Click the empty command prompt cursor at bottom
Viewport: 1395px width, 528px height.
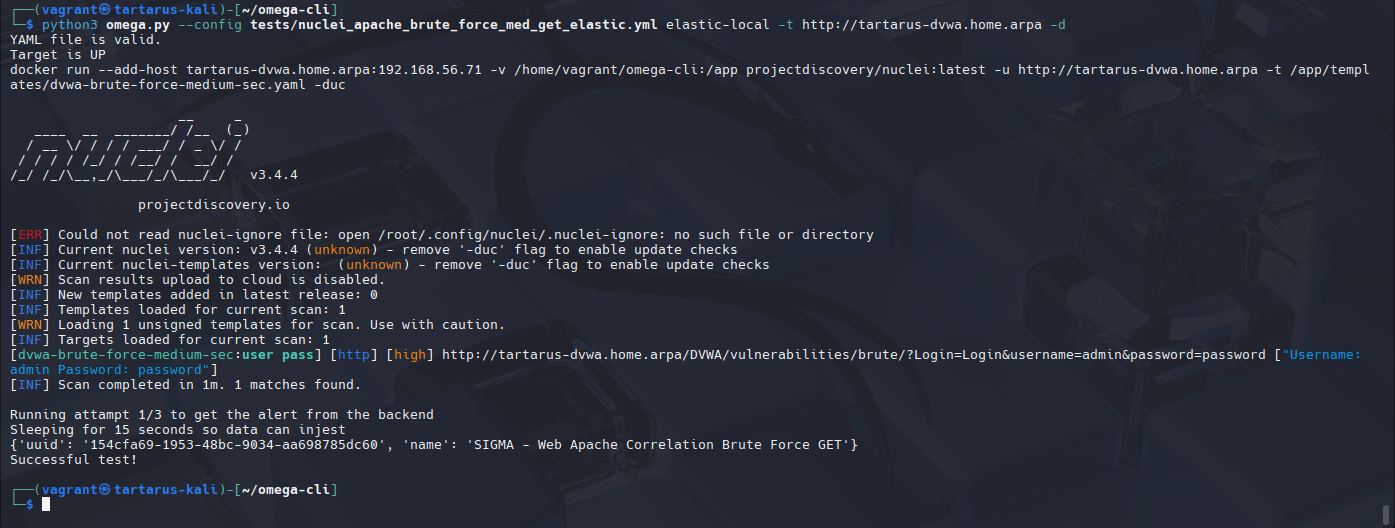pos(46,505)
